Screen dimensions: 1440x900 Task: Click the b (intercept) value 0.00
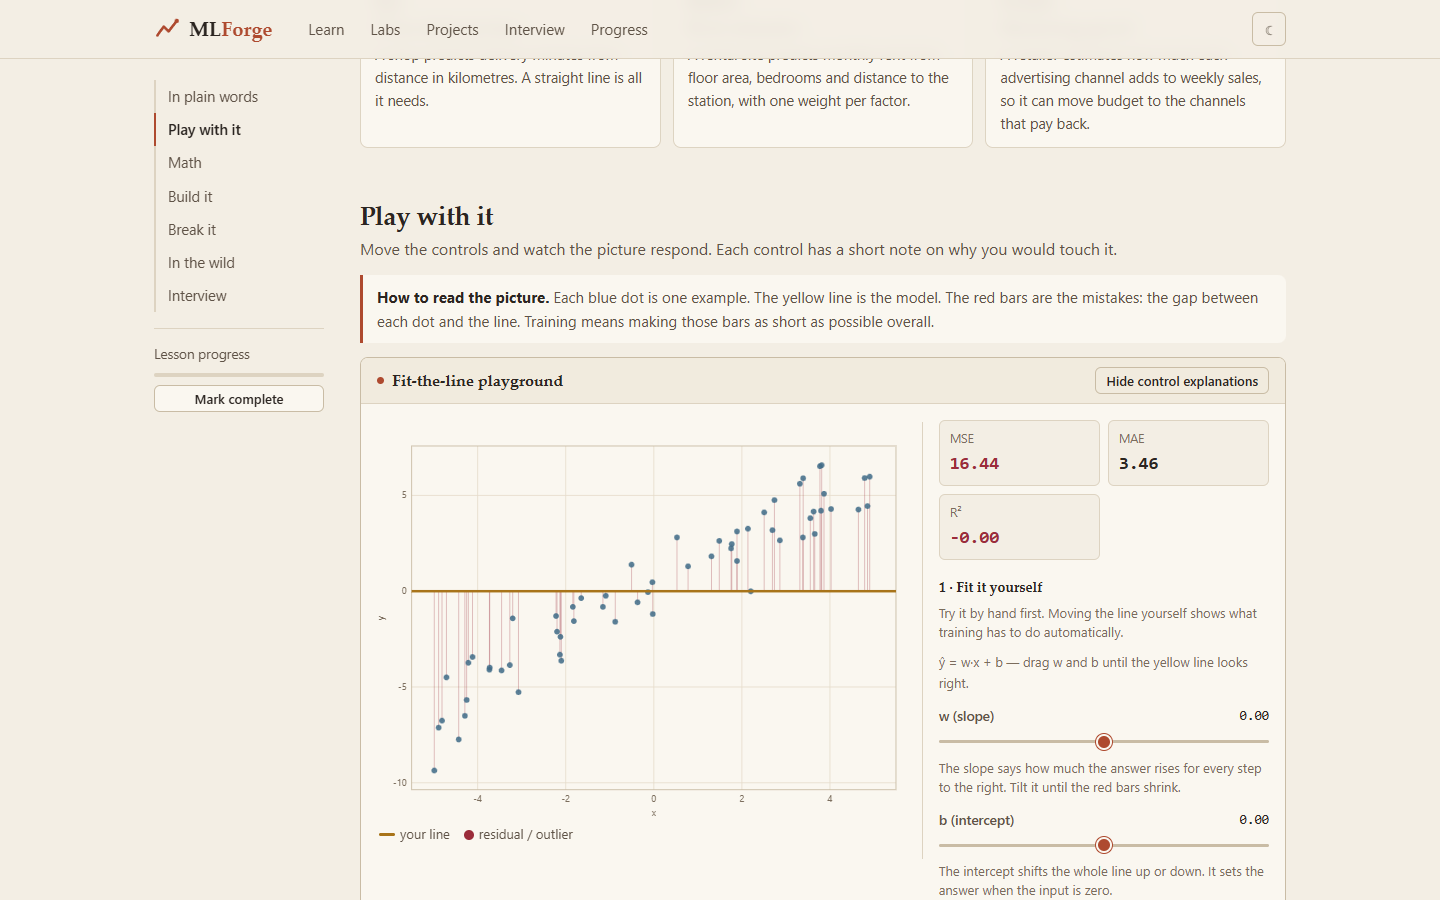pyautogui.click(x=1254, y=820)
